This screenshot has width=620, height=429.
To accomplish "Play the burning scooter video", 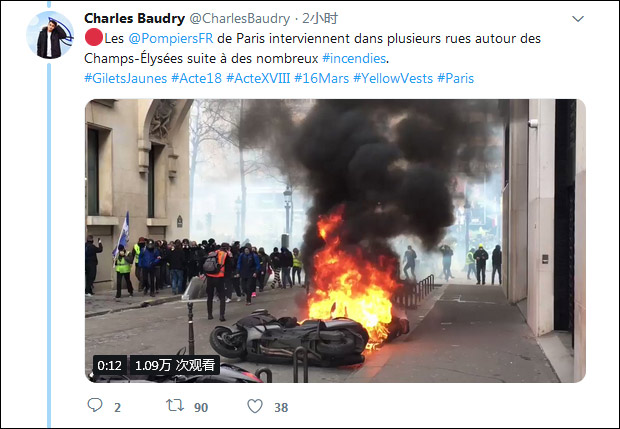I will pyautogui.click(x=335, y=240).
